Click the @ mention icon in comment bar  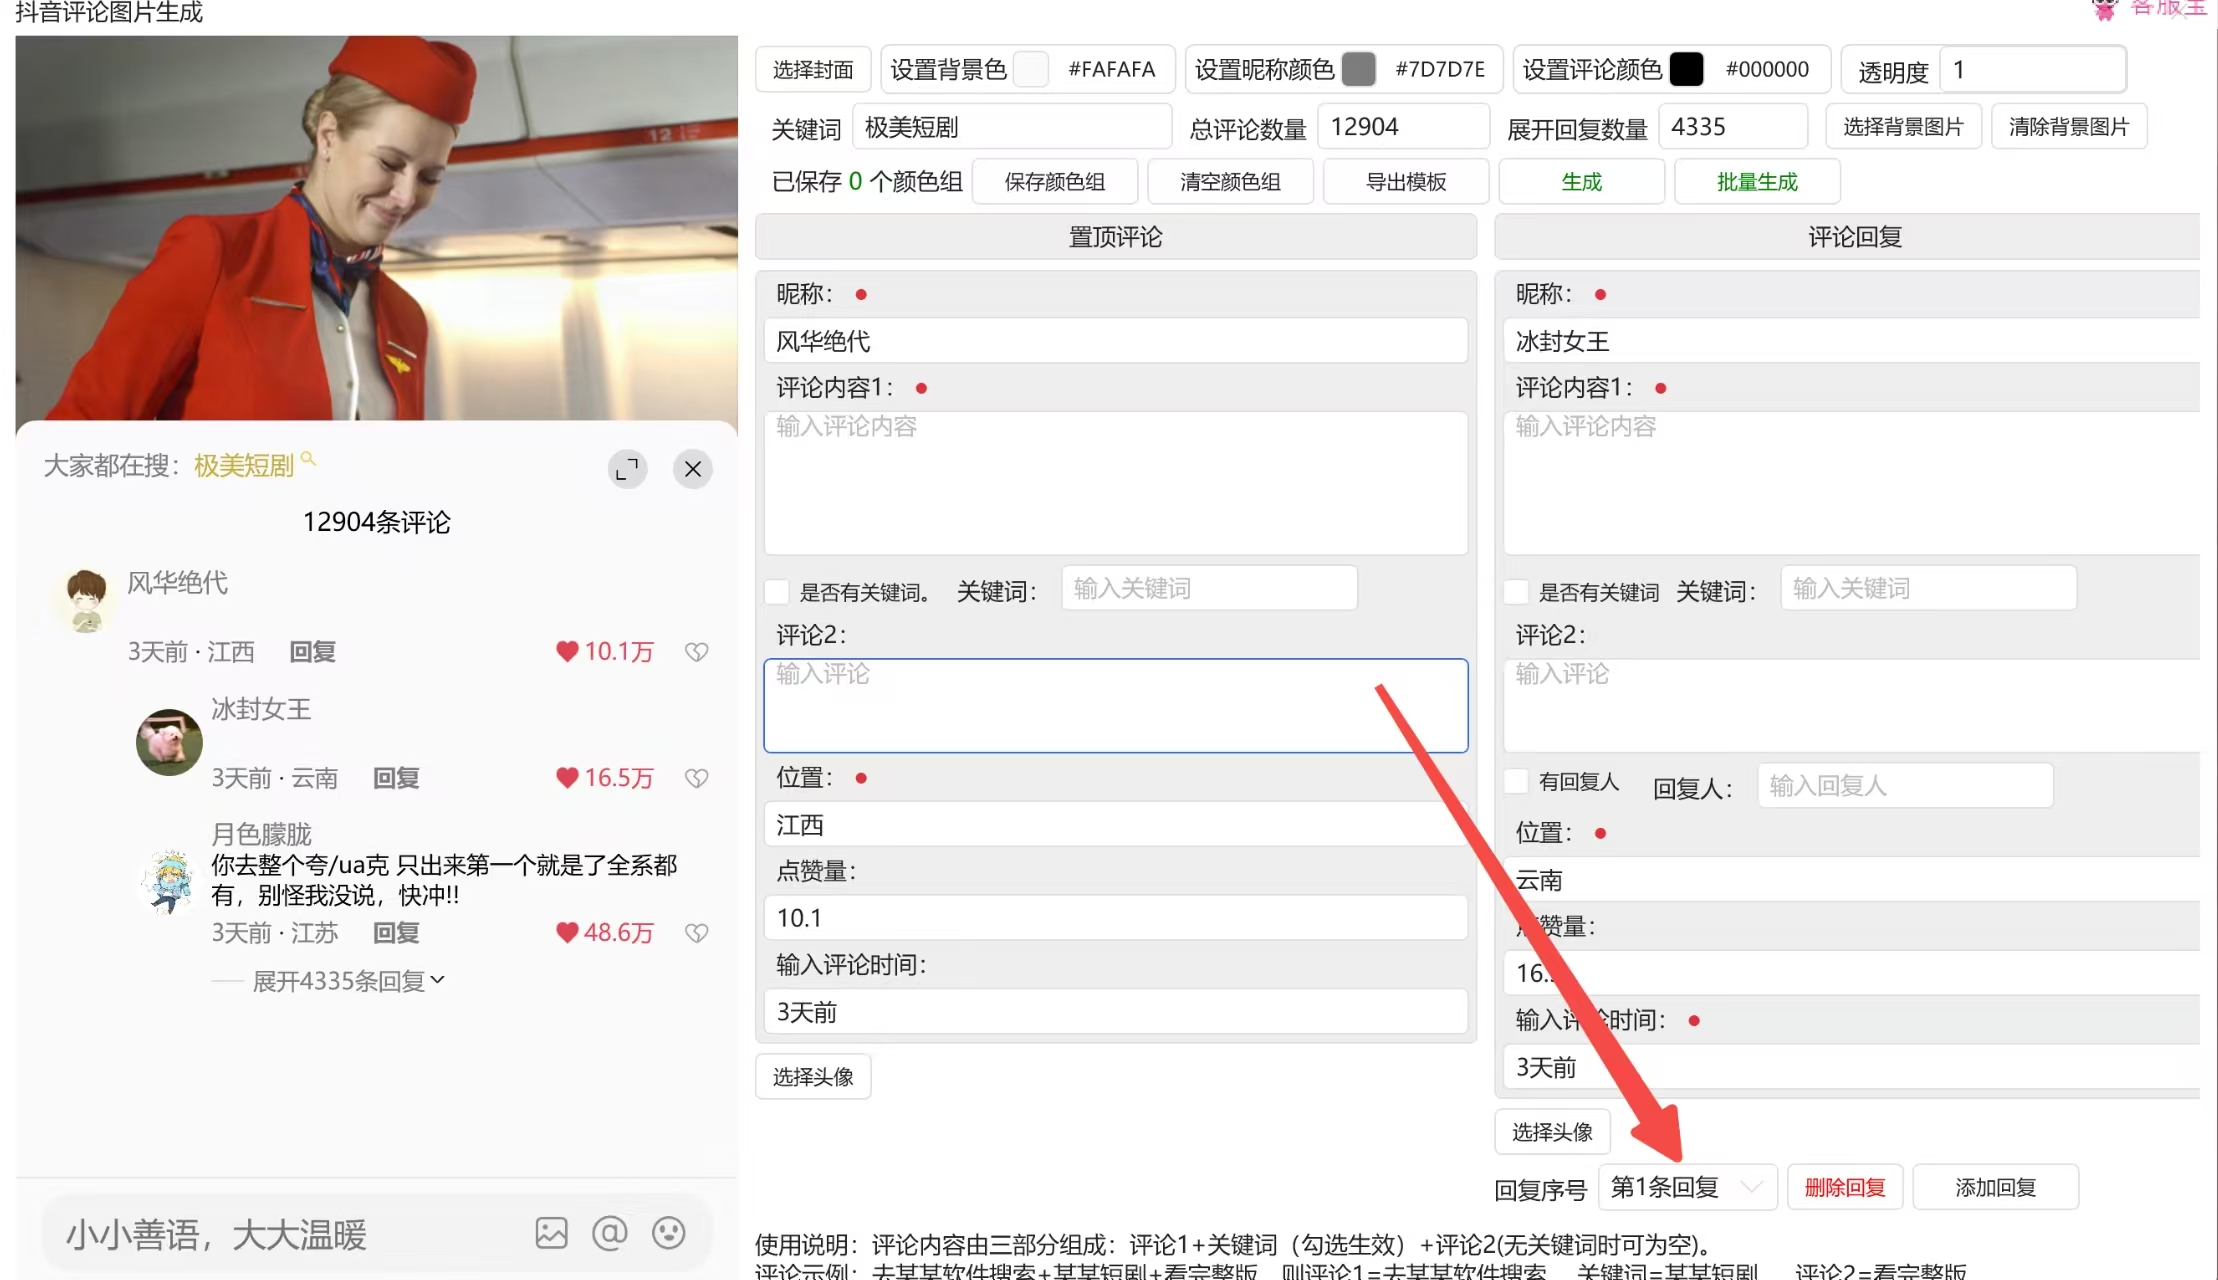pos(609,1234)
